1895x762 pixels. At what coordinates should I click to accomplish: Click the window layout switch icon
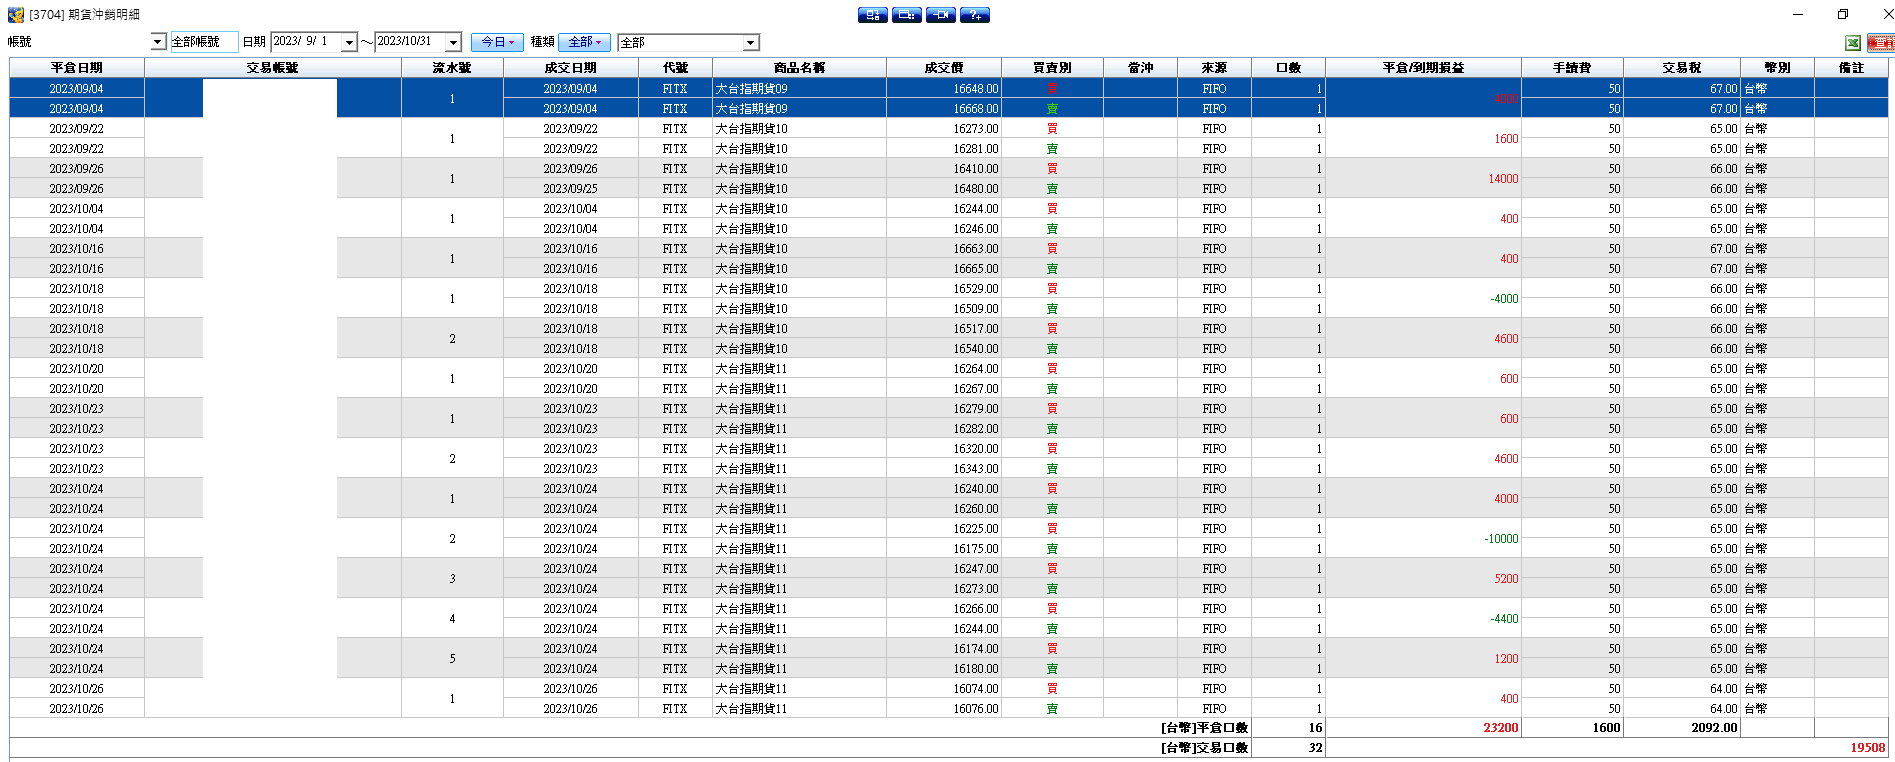pos(873,15)
